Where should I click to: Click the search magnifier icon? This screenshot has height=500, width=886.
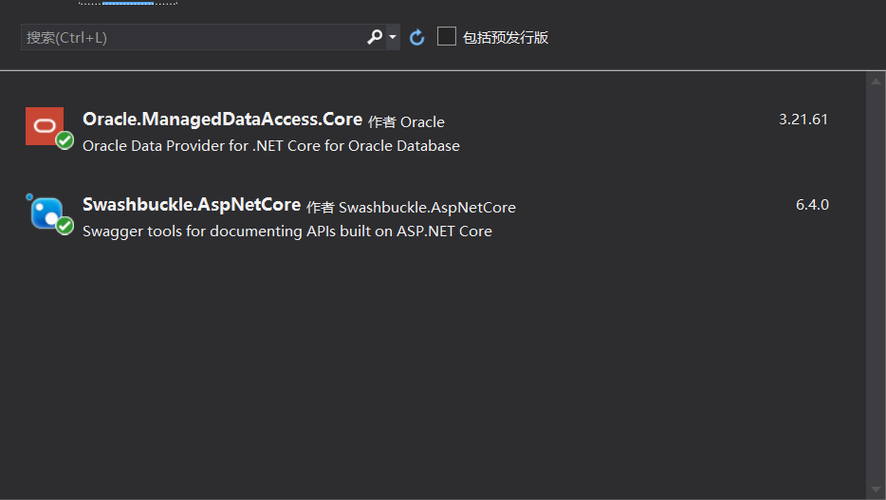tap(375, 37)
